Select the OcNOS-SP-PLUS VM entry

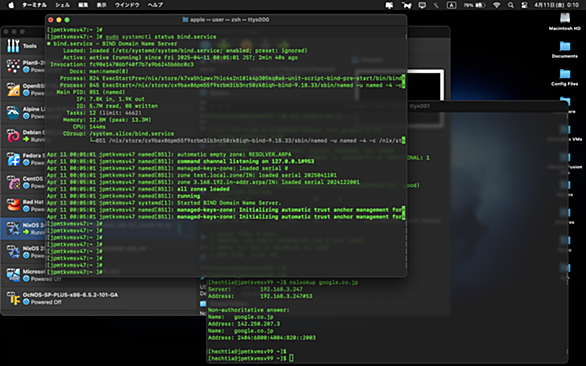(x=99, y=298)
